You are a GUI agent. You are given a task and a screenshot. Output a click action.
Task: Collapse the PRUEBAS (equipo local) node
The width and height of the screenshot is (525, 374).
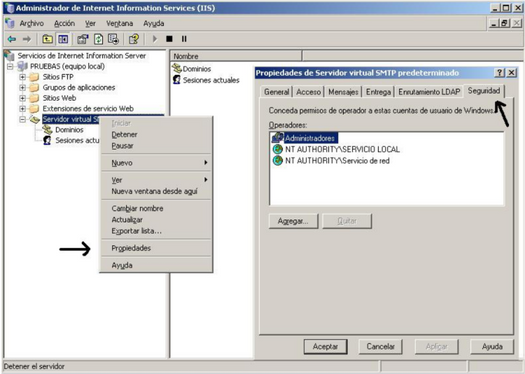[x=10, y=67]
